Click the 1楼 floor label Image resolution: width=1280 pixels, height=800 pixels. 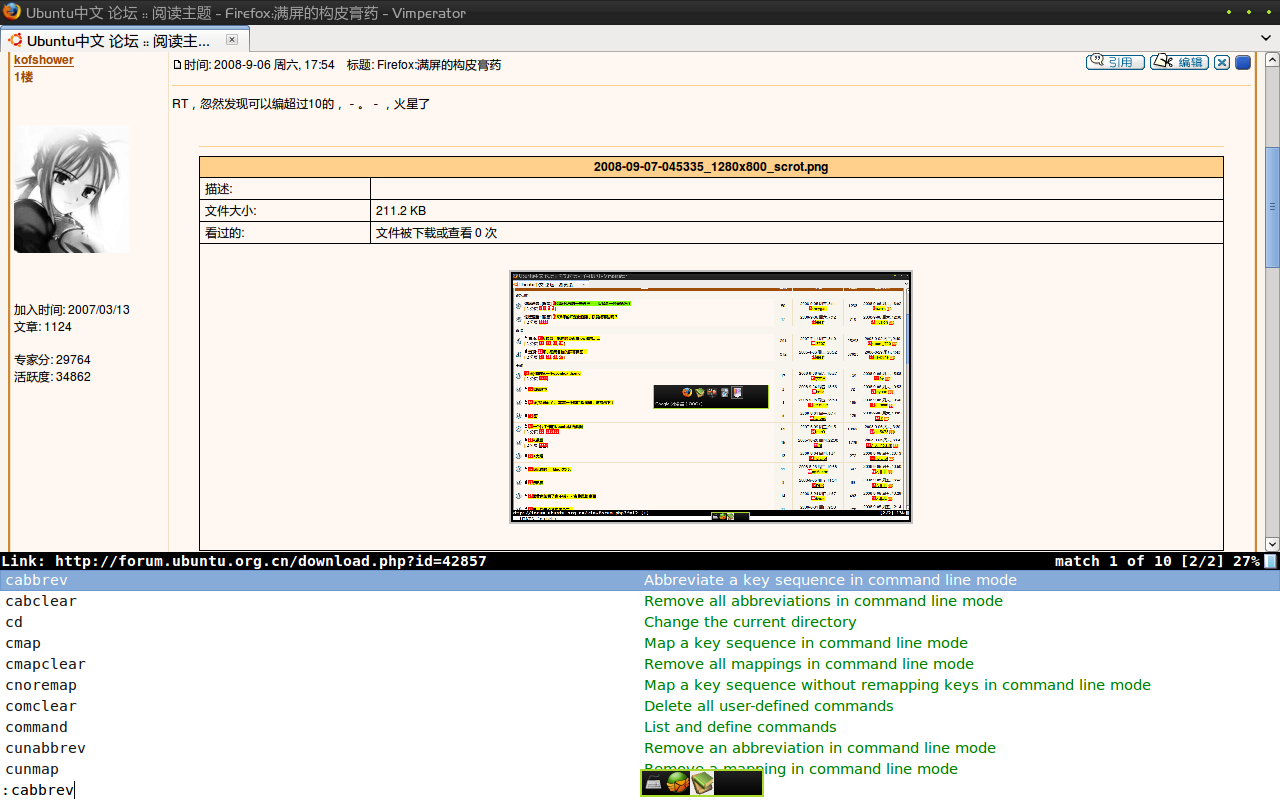pyautogui.click(x=23, y=77)
